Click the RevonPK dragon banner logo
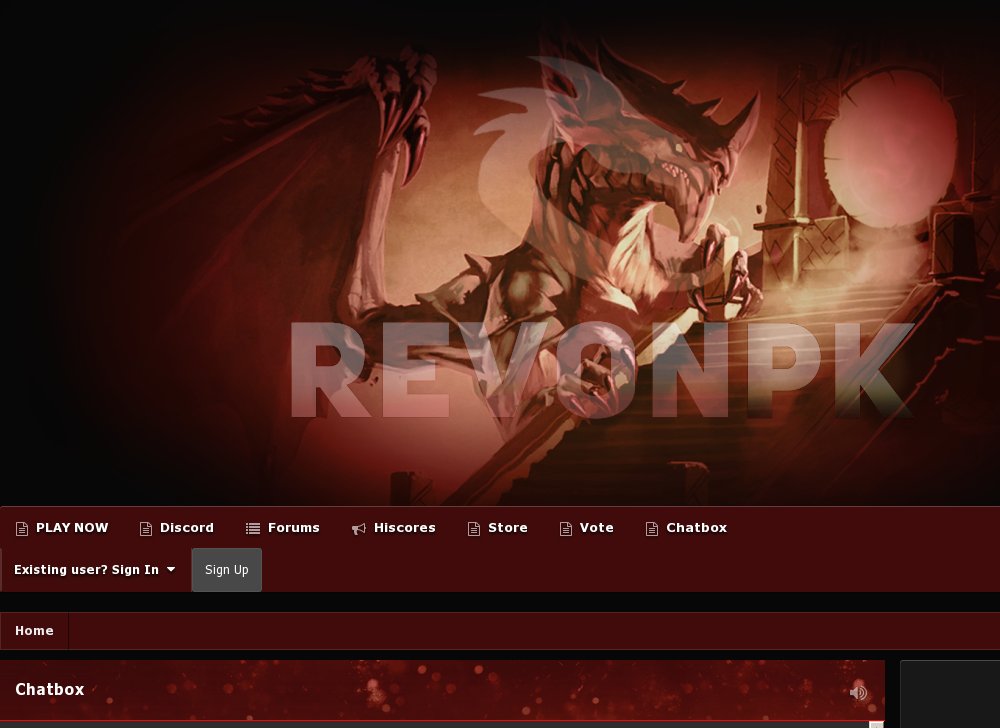 tap(500, 252)
